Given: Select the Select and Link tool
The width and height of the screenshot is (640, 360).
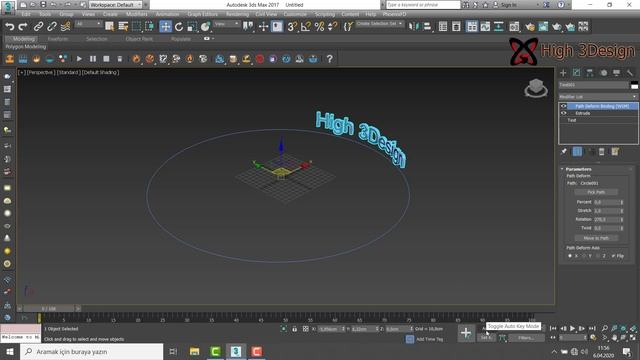Looking at the screenshot, I should [x=38, y=27].
